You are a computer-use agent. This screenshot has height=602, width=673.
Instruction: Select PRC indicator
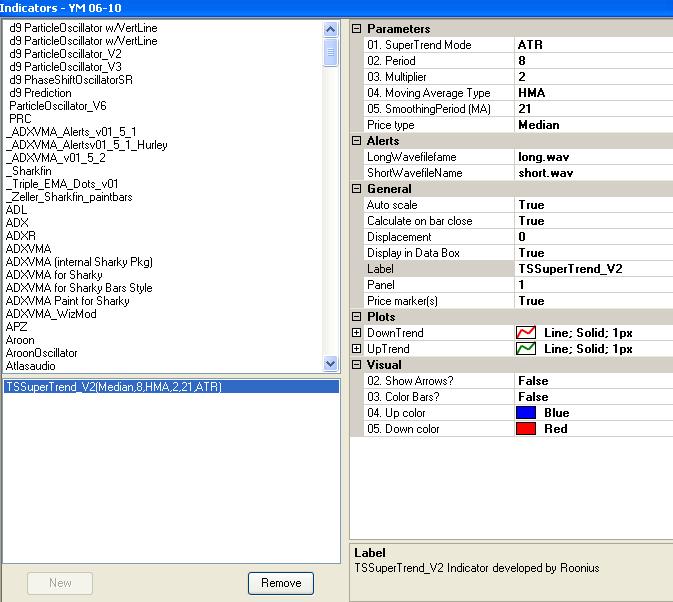point(20,119)
